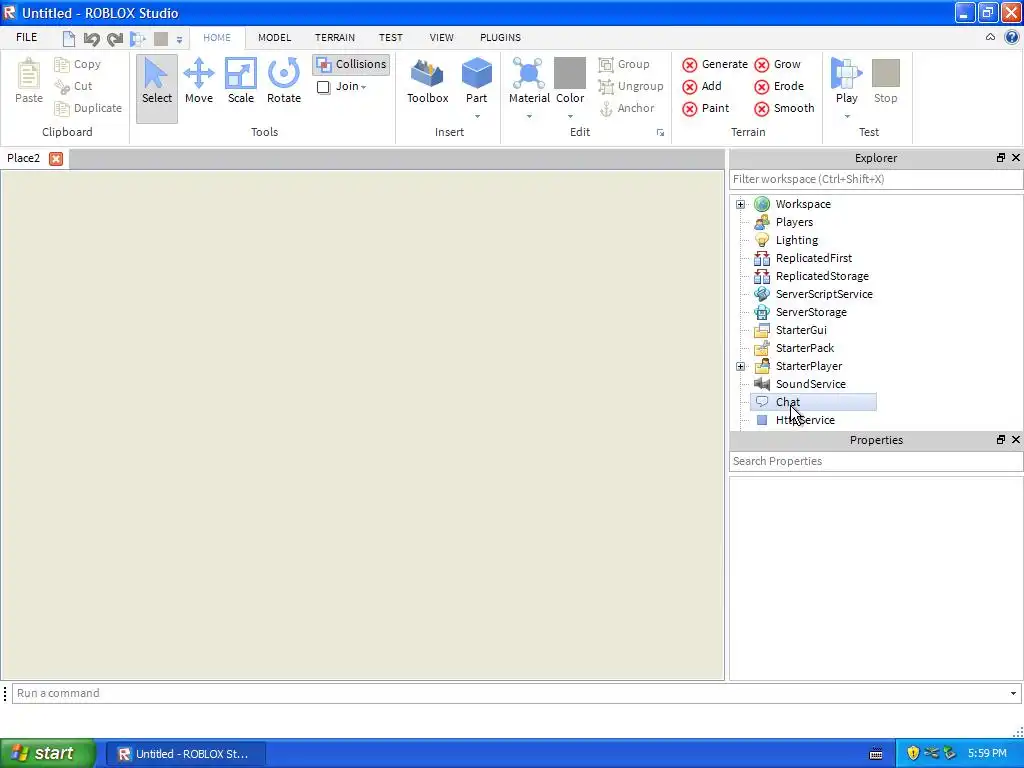Click the Ungroup button
The width and height of the screenshot is (1024, 768).
[x=631, y=86]
